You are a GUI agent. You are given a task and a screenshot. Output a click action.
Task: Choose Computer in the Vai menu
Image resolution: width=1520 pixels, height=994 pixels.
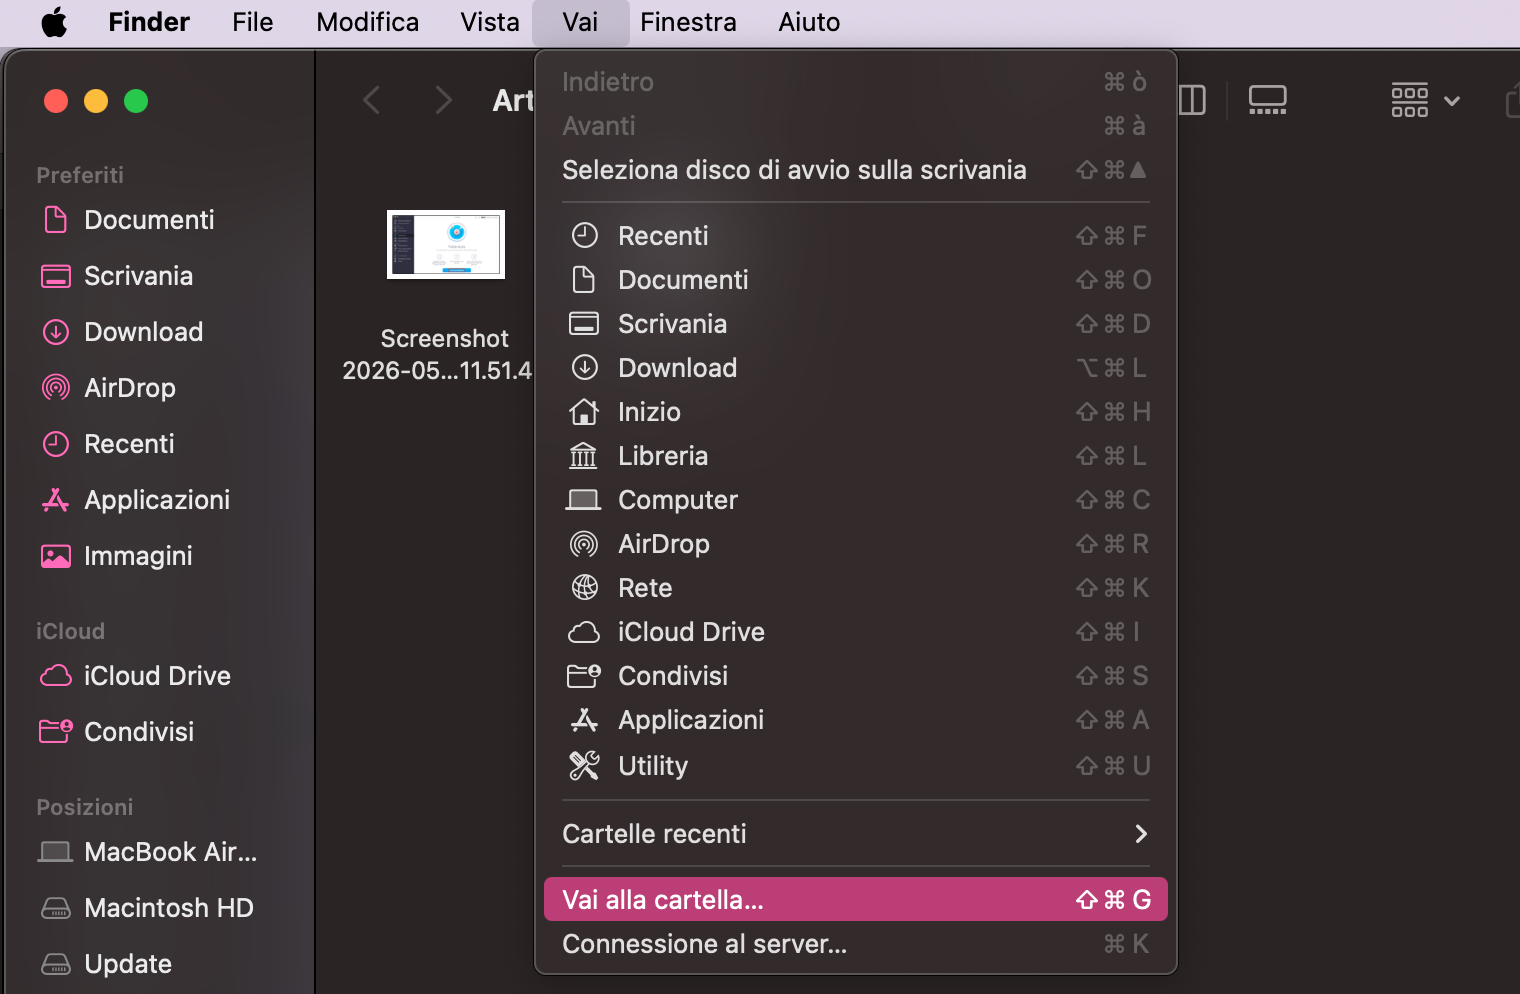point(856,500)
